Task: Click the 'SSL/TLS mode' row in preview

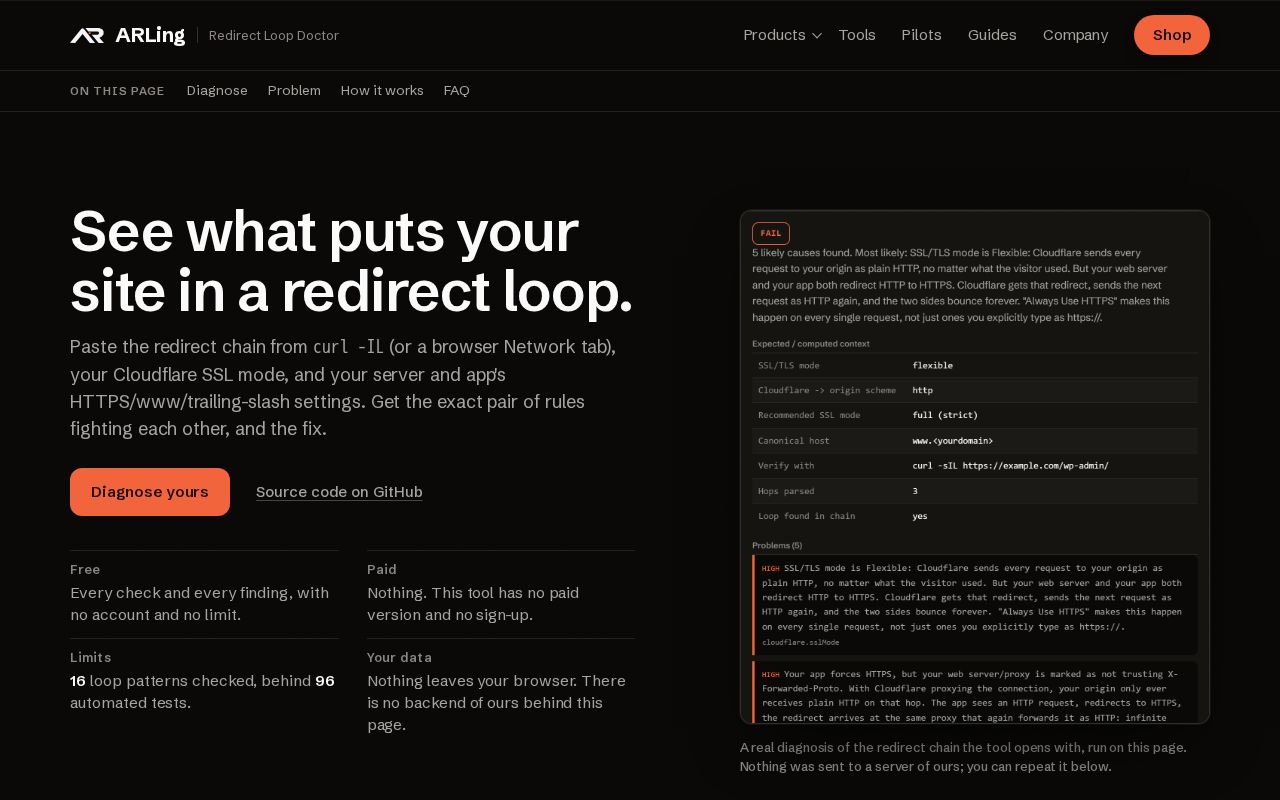Action: [975, 365]
